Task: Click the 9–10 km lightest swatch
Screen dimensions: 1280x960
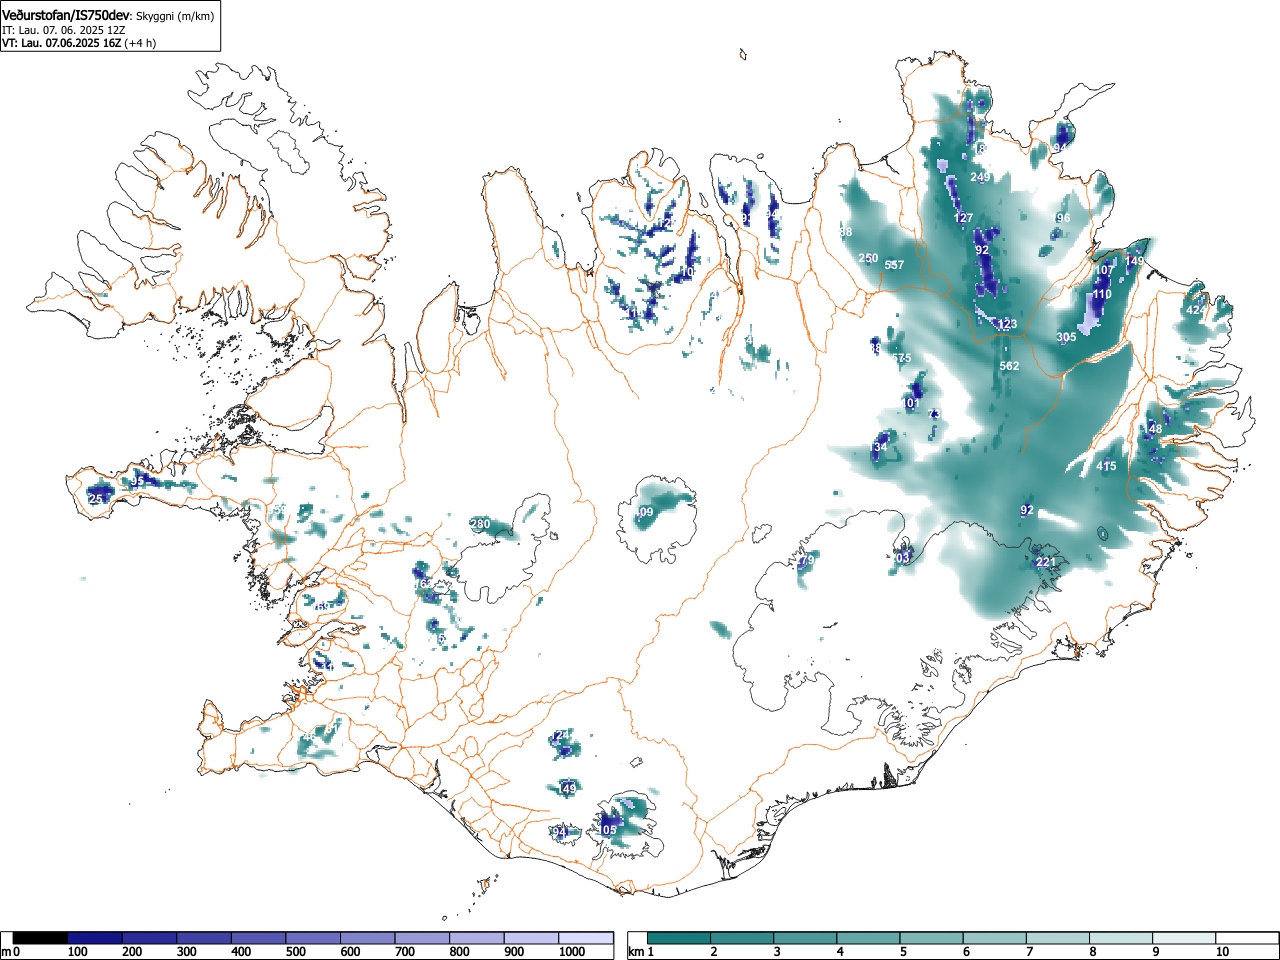Action: 1184,938
